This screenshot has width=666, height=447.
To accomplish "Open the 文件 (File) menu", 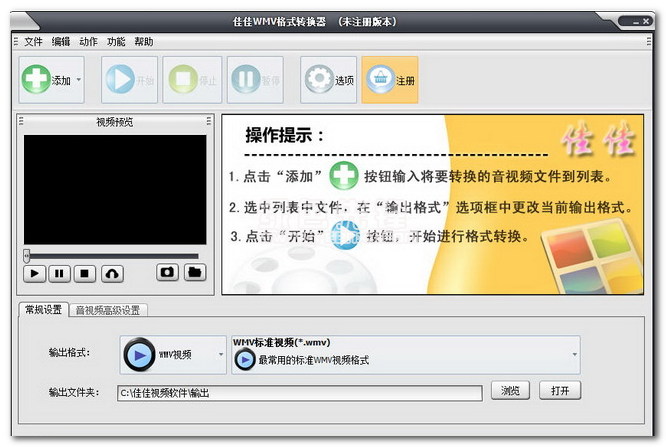I will pos(34,42).
